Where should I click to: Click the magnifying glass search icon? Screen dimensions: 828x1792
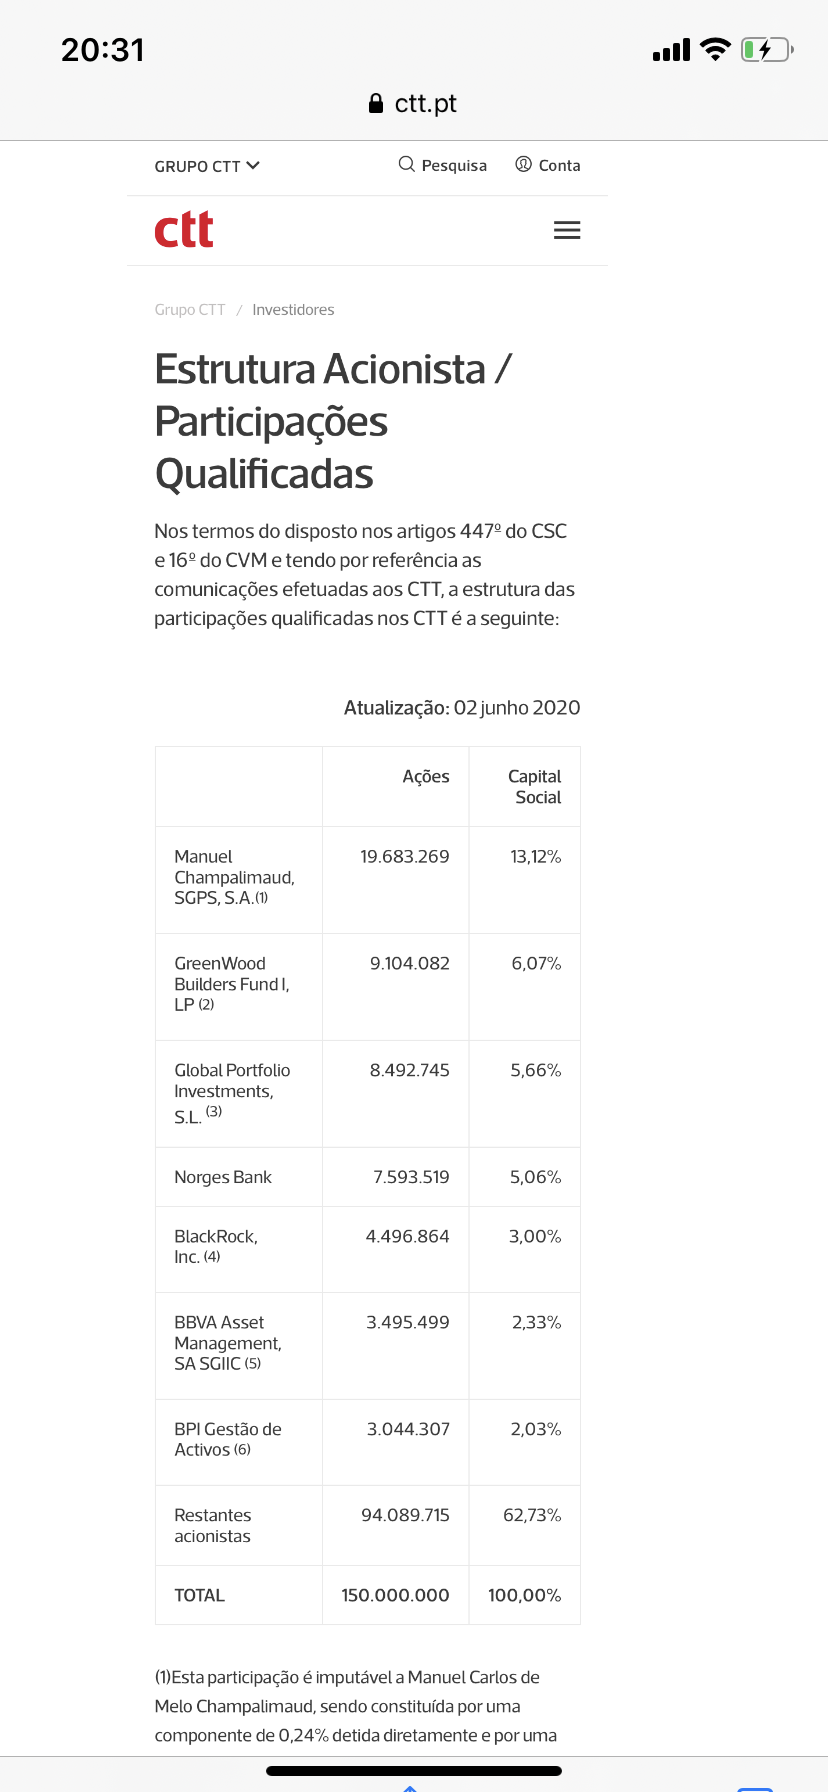[x=406, y=165]
